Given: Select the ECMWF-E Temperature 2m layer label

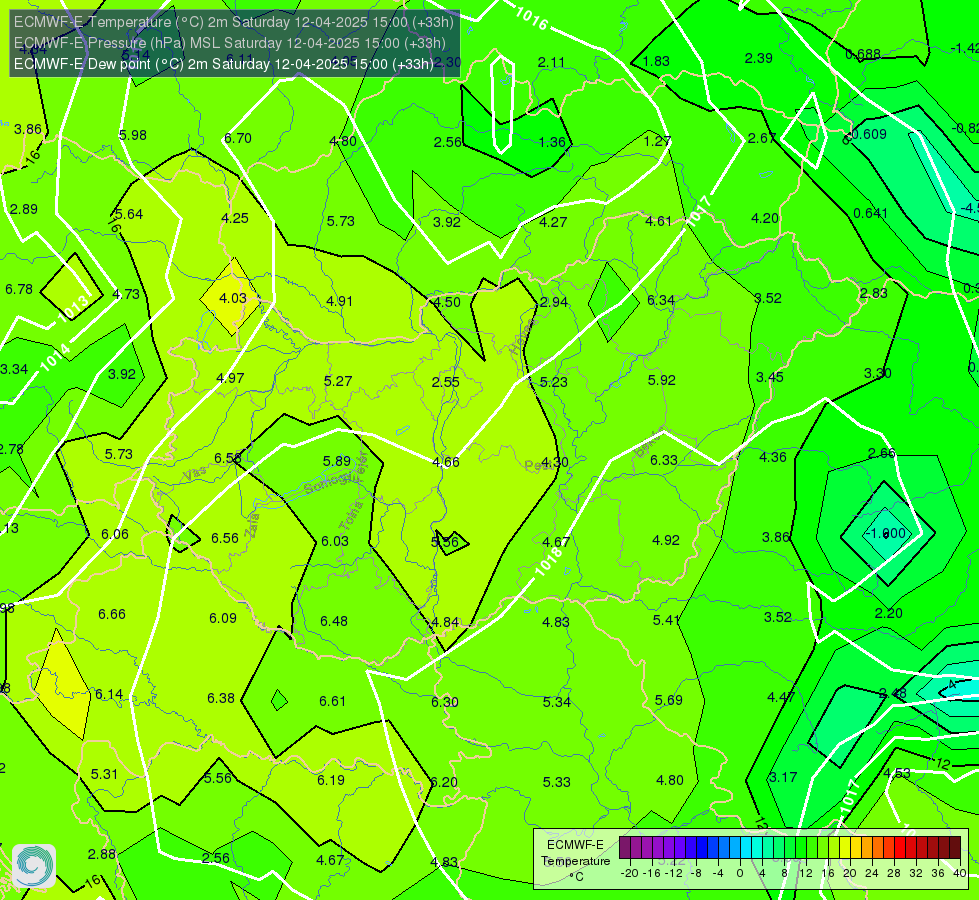Looking at the screenshot, I should pos(234,22).
